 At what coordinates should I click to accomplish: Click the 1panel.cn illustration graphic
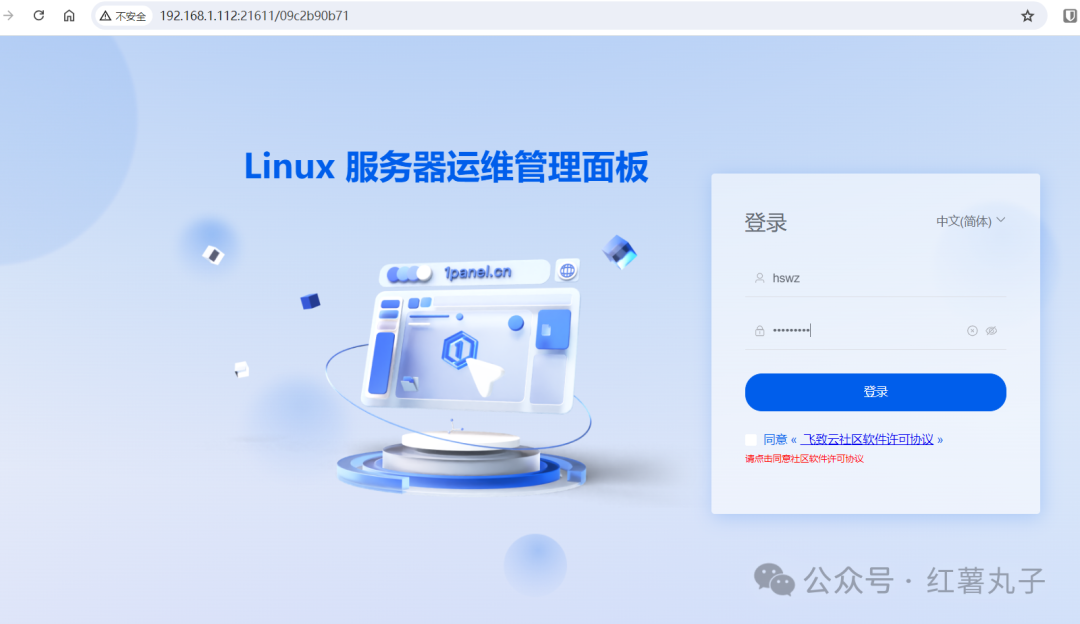[461, 372]
